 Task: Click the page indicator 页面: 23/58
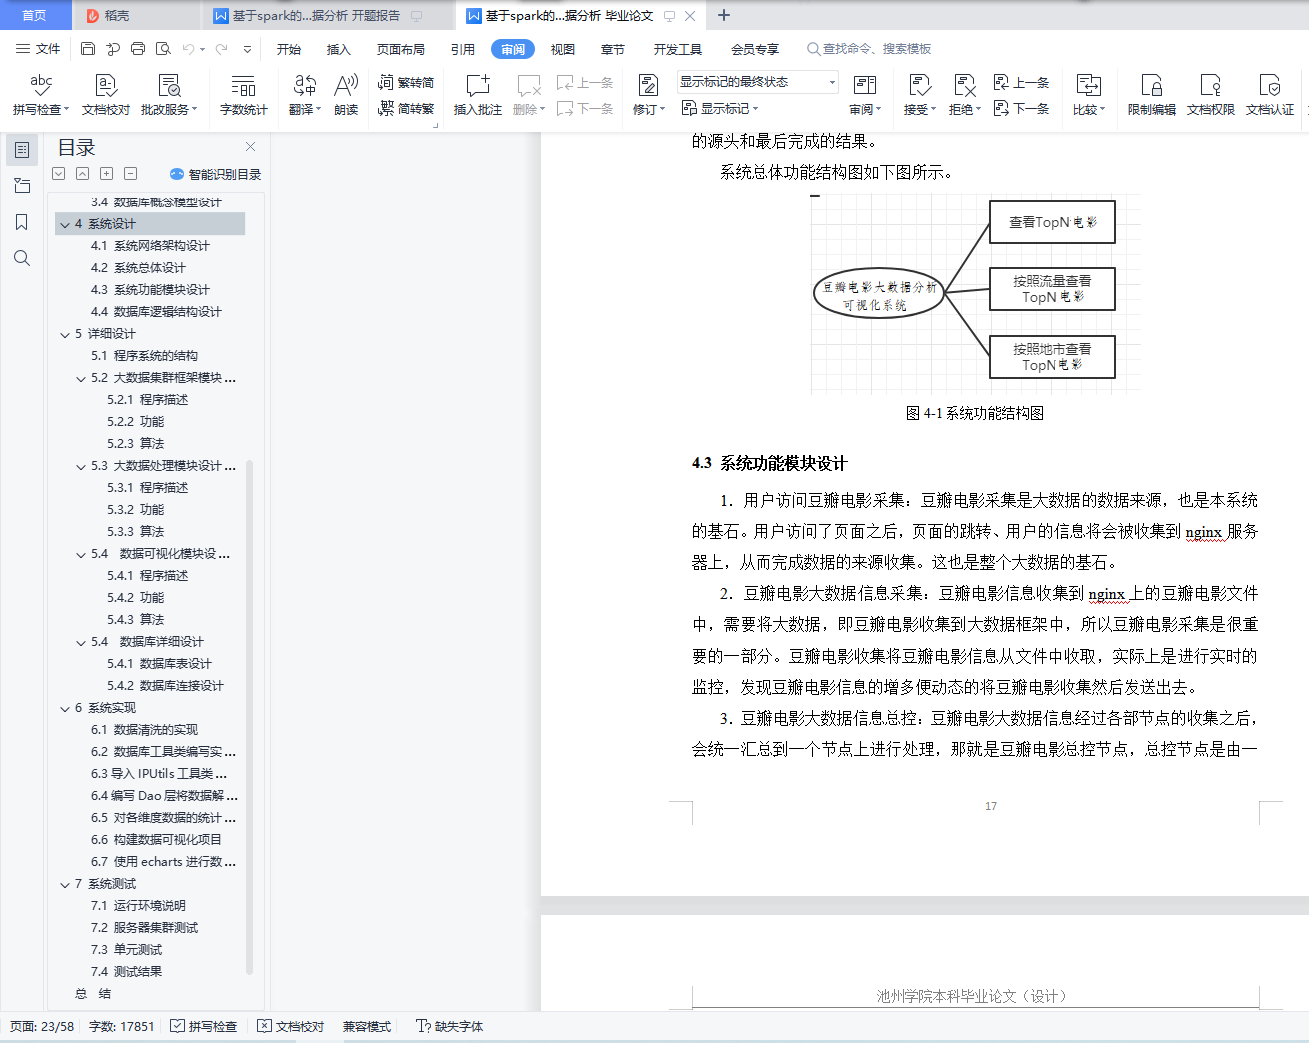[x=42, y=1026]
